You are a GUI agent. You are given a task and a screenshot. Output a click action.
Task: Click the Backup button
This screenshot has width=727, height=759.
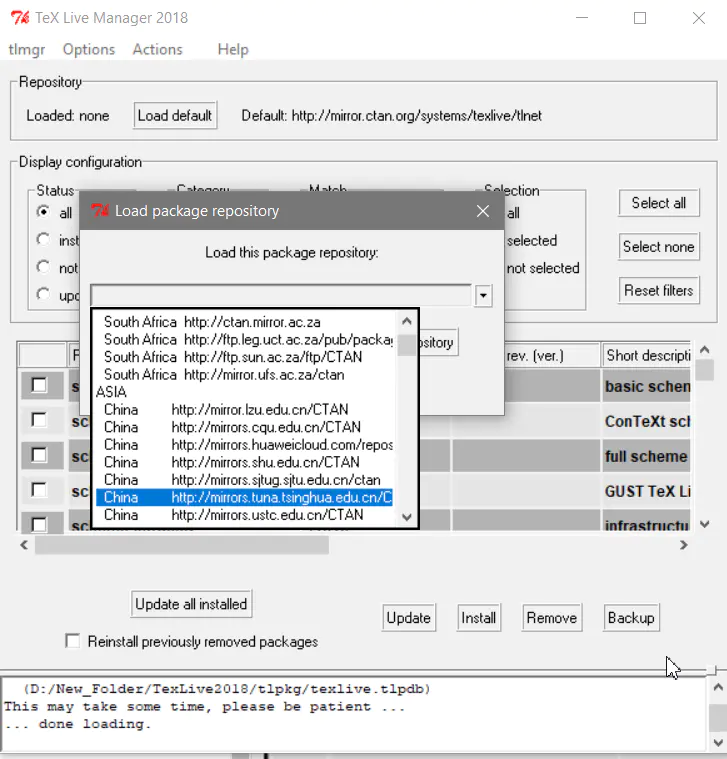(631, 618)
